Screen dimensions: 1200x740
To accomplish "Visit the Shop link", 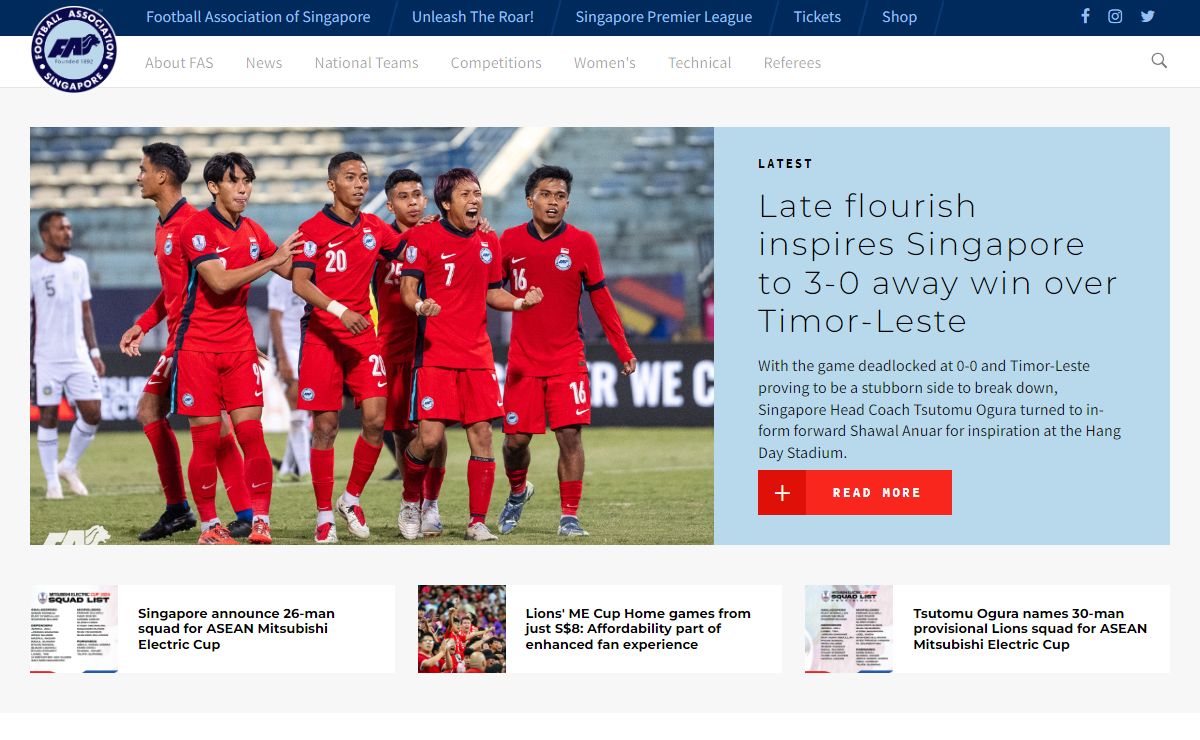I will tap(899, 17).
